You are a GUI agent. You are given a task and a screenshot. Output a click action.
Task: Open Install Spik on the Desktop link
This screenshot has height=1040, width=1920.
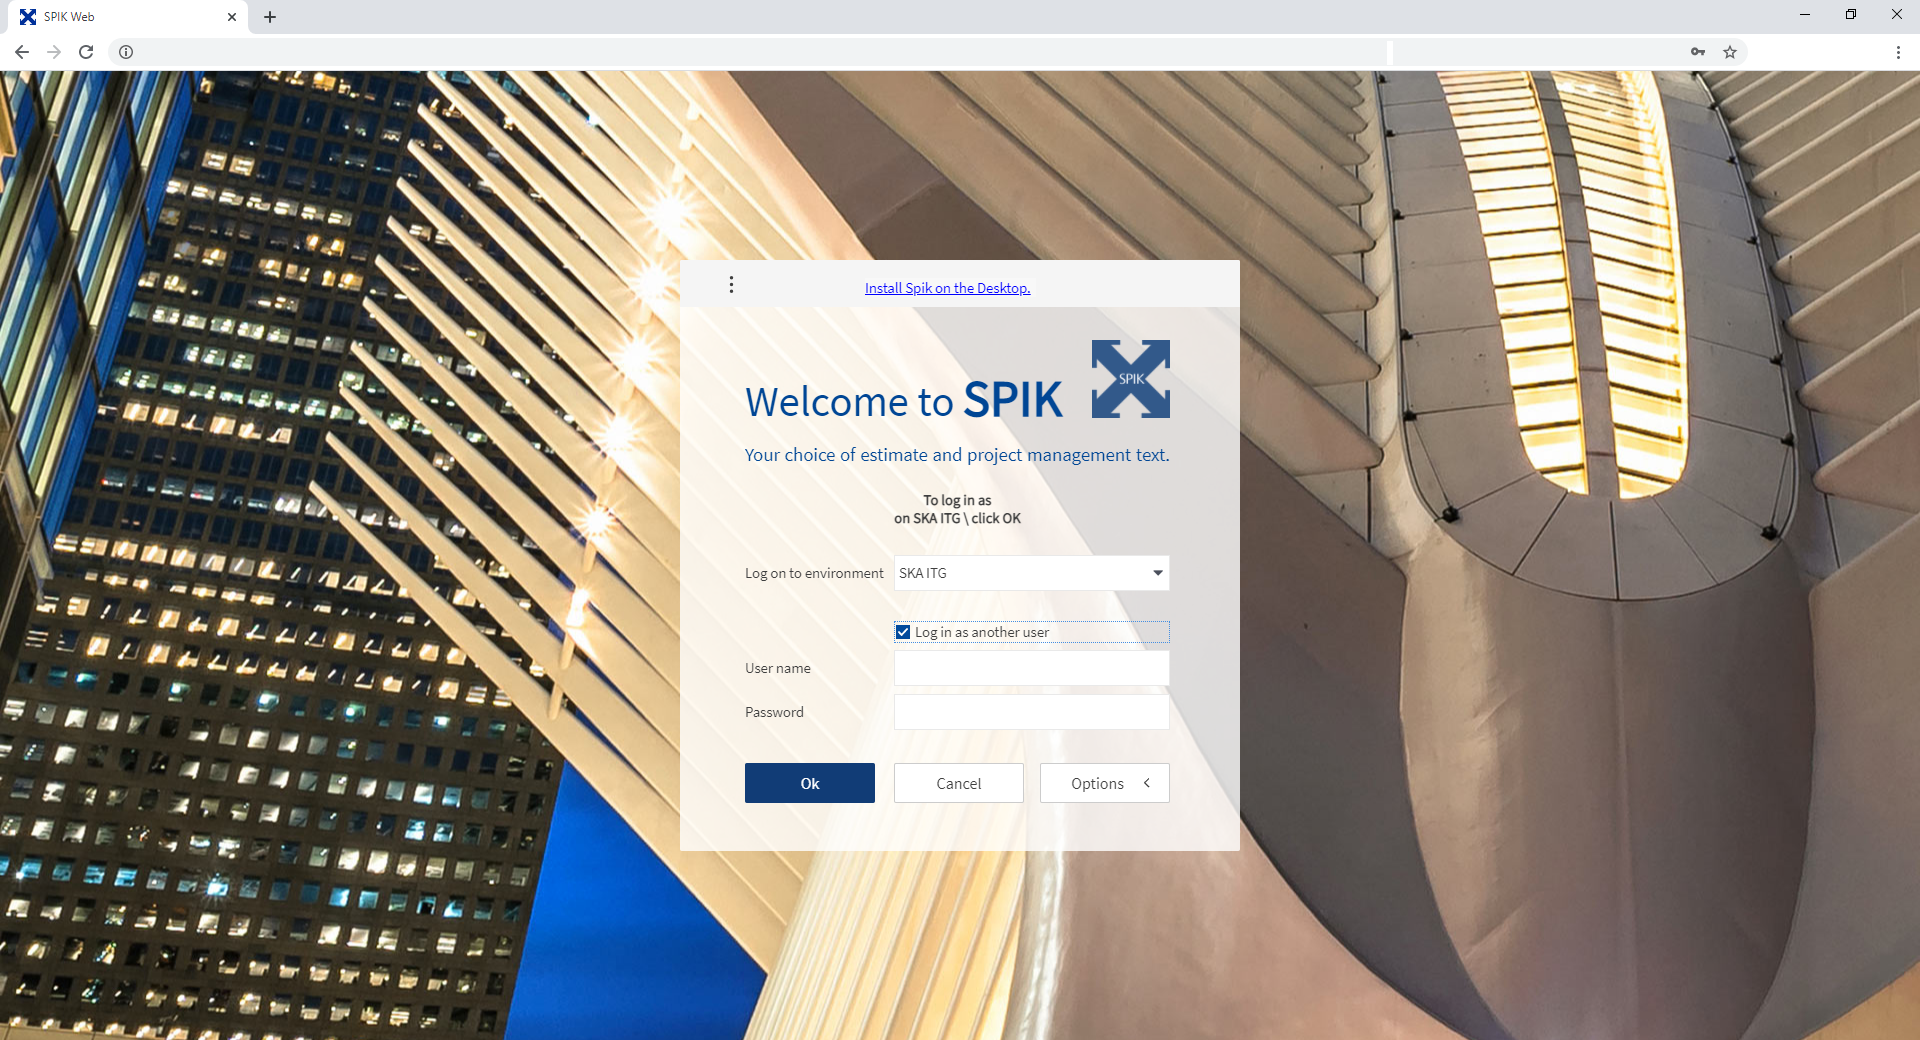(948, 288)
